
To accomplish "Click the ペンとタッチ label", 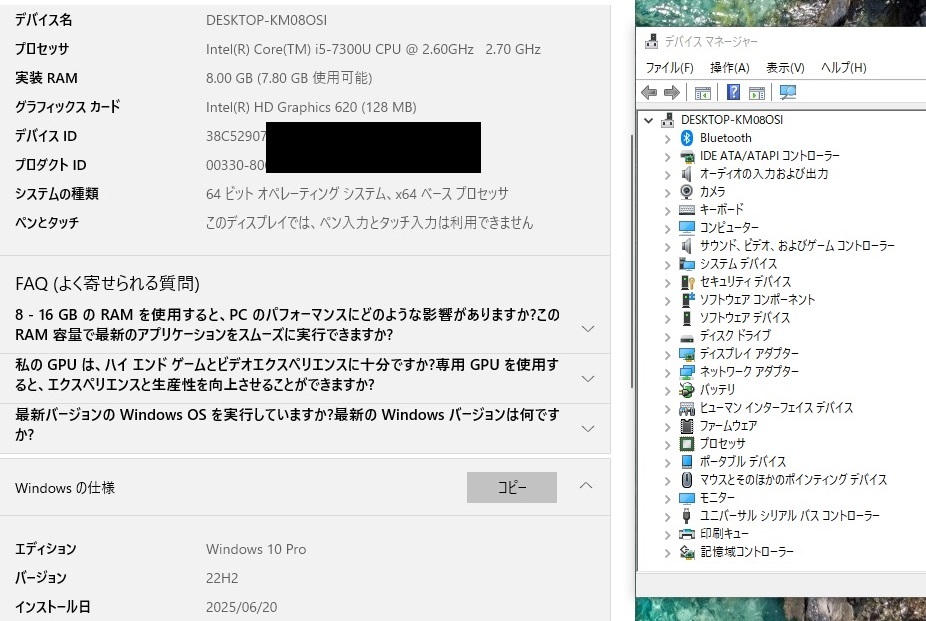I will click(x=47, y=223).
